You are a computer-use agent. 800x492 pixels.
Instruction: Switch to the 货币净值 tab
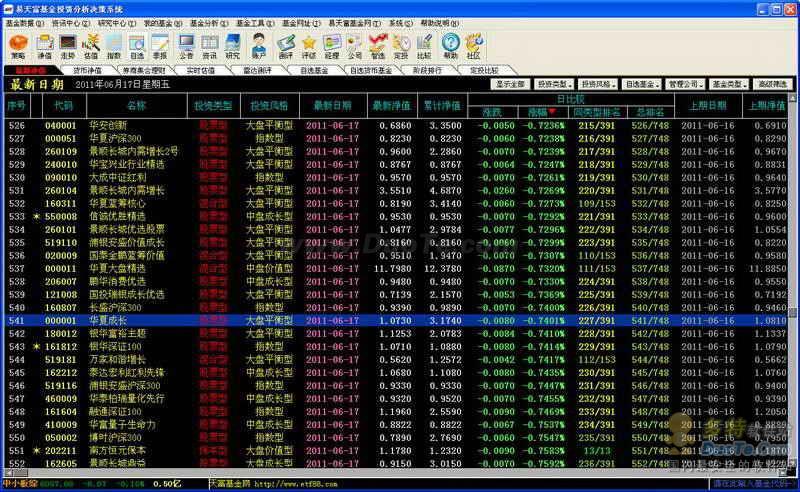(87, 70)
